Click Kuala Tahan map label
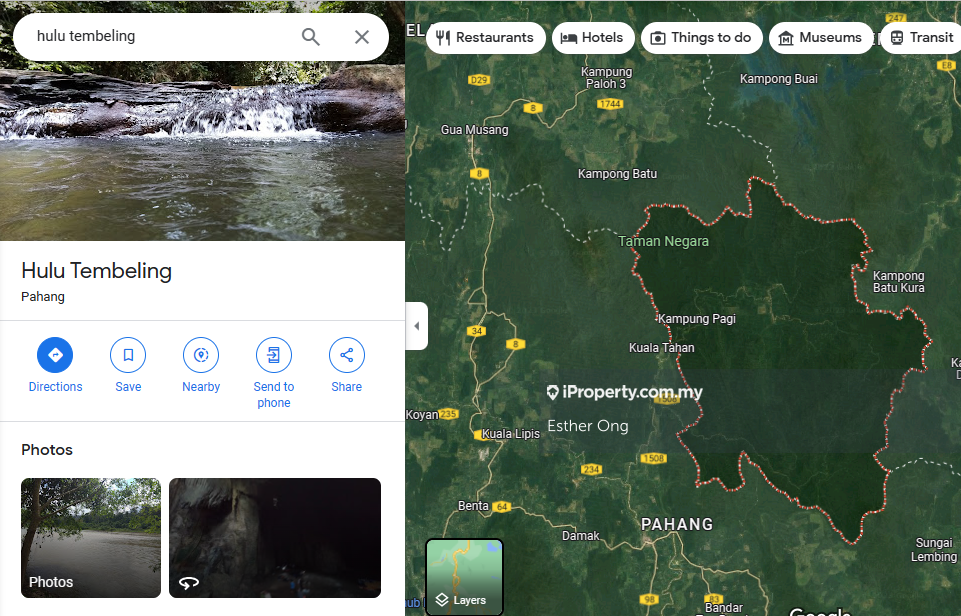961x616 pixels. [661, 348]
